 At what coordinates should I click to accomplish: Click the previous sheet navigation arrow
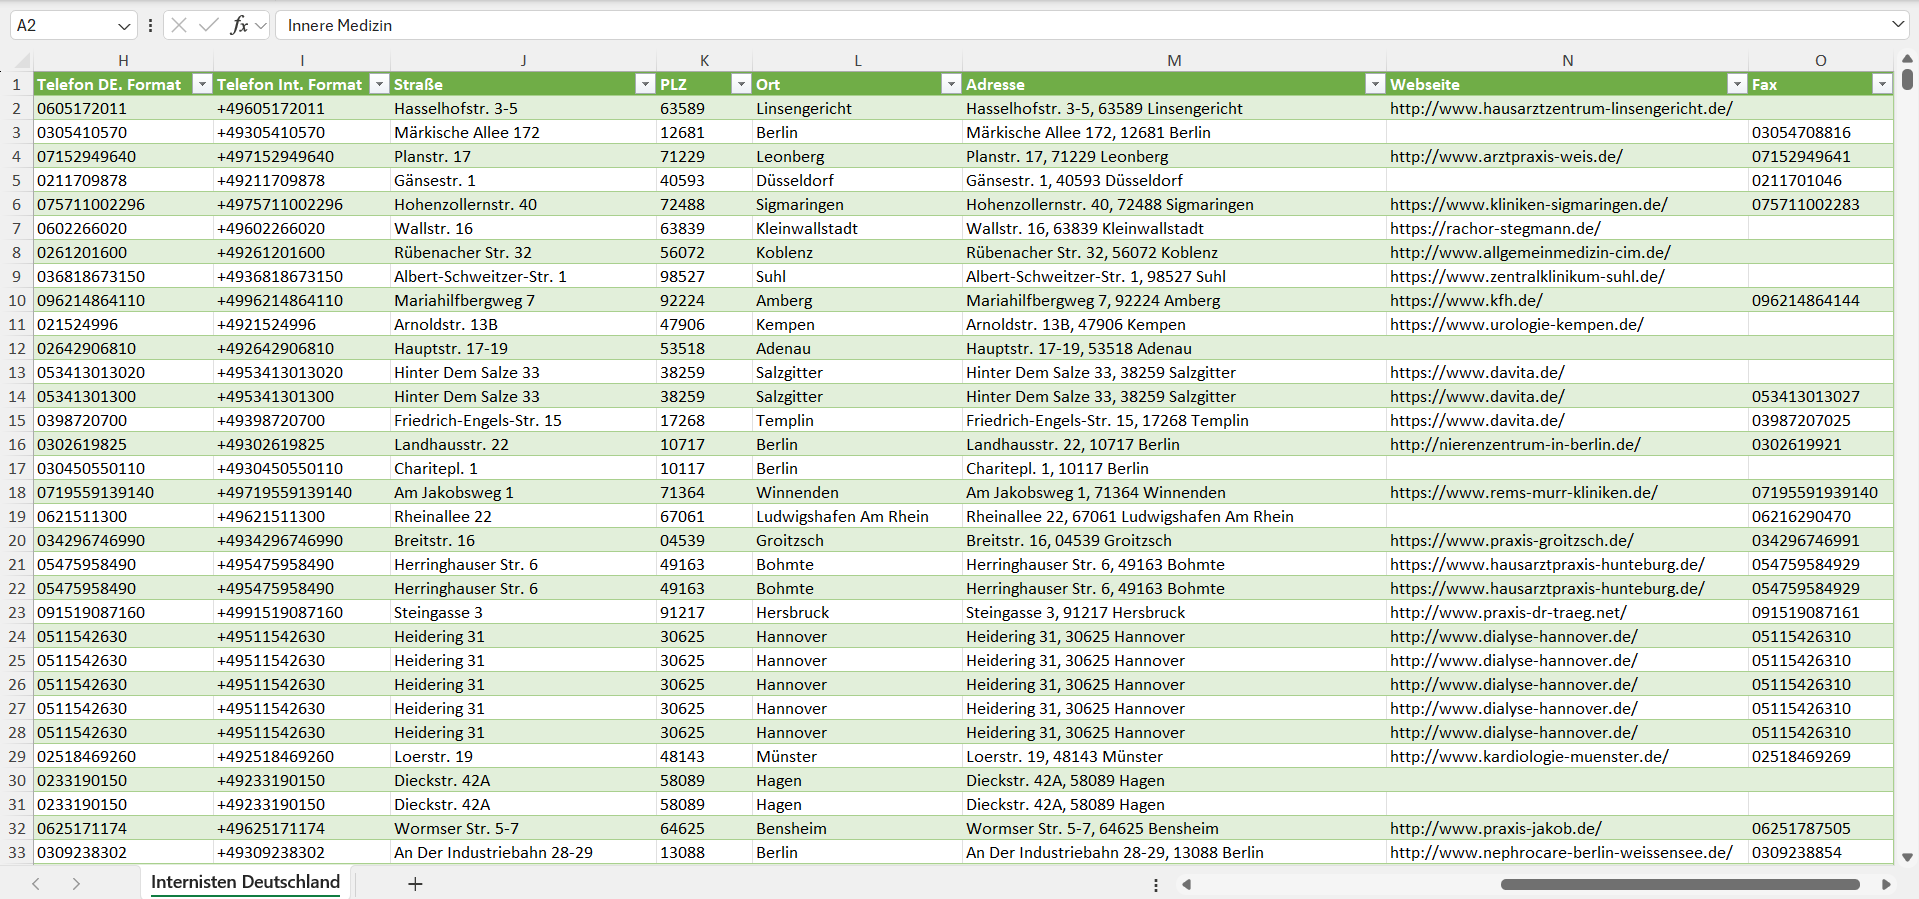(x=36, y=884)
